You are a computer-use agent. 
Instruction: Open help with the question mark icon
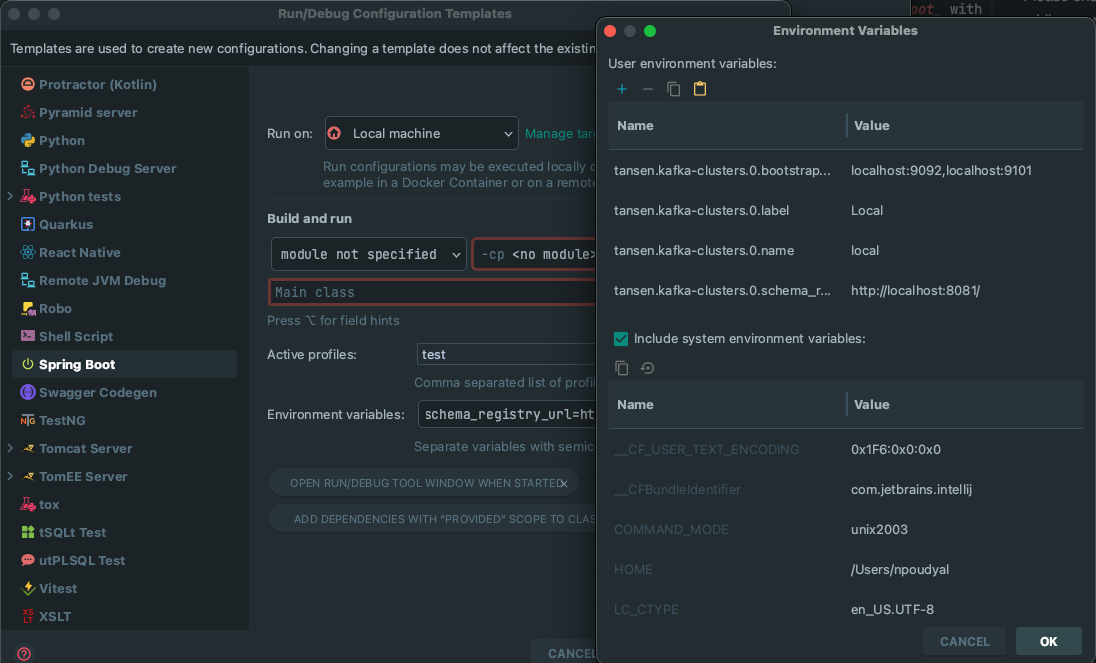tap(24, 654)
